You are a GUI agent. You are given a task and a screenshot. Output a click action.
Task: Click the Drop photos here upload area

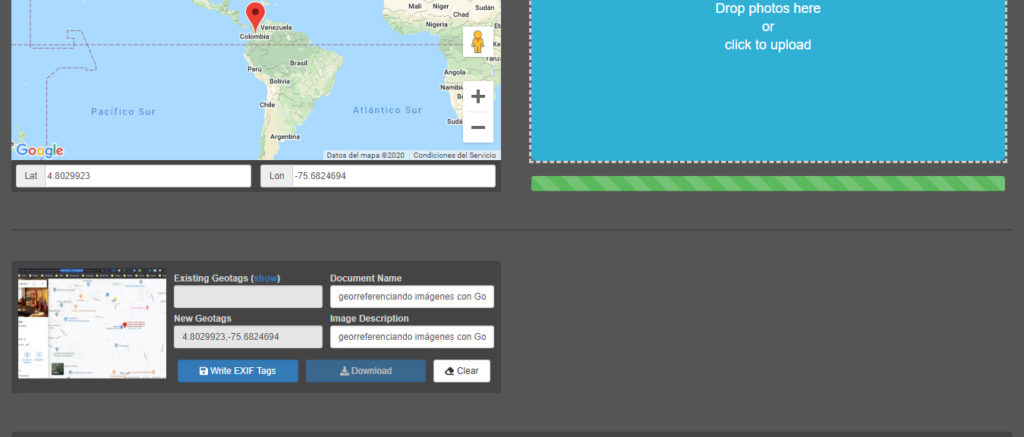click(768, 80)
